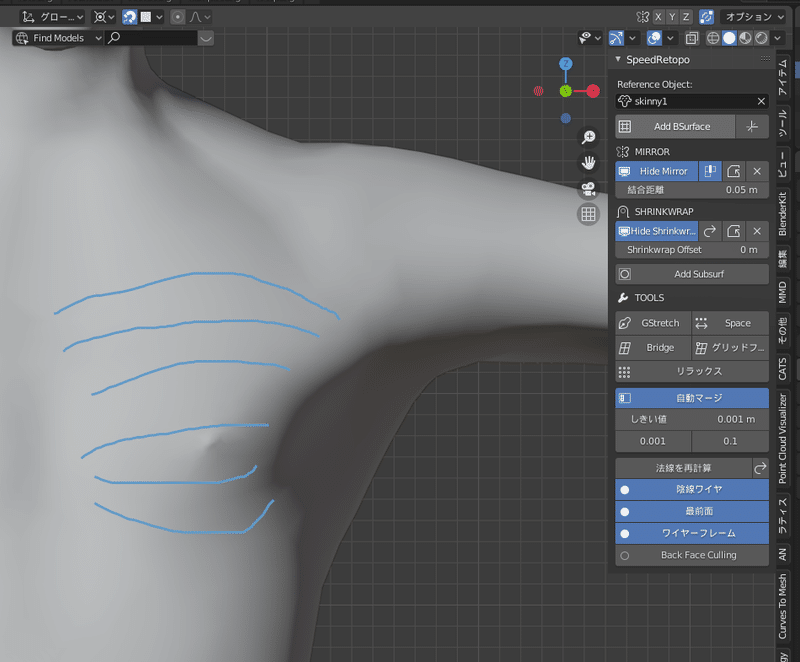The height and width of the screenshot is (662, 800).
Task: Toggle the ワイヤーフレーム option
Action: pyautogui.click(x=692, y=533)
